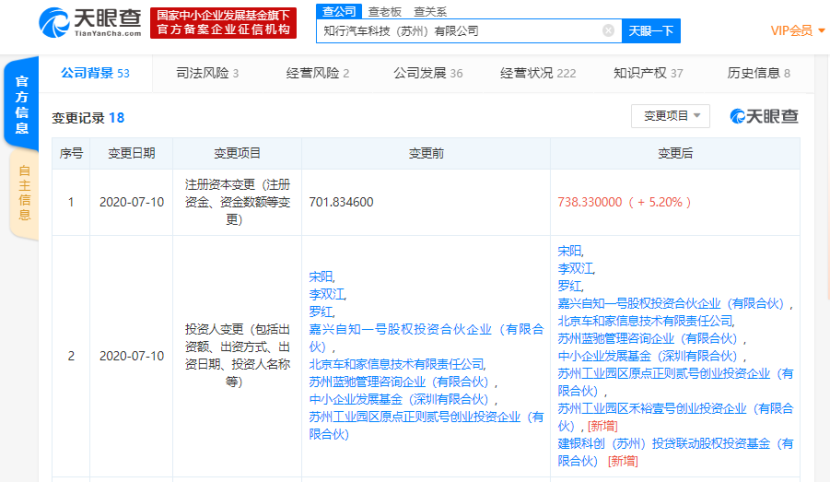Switch to the 查关系 search tab
This screenshot has height=482, width=830.
pyautogui.click(x=430, y=11)
